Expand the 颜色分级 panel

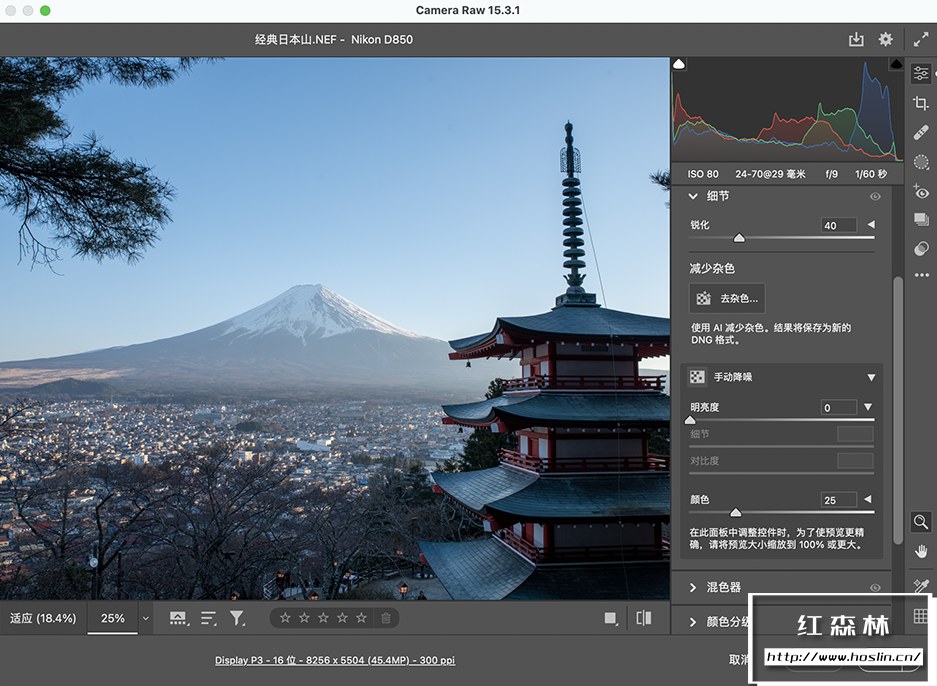pos(693,622)
